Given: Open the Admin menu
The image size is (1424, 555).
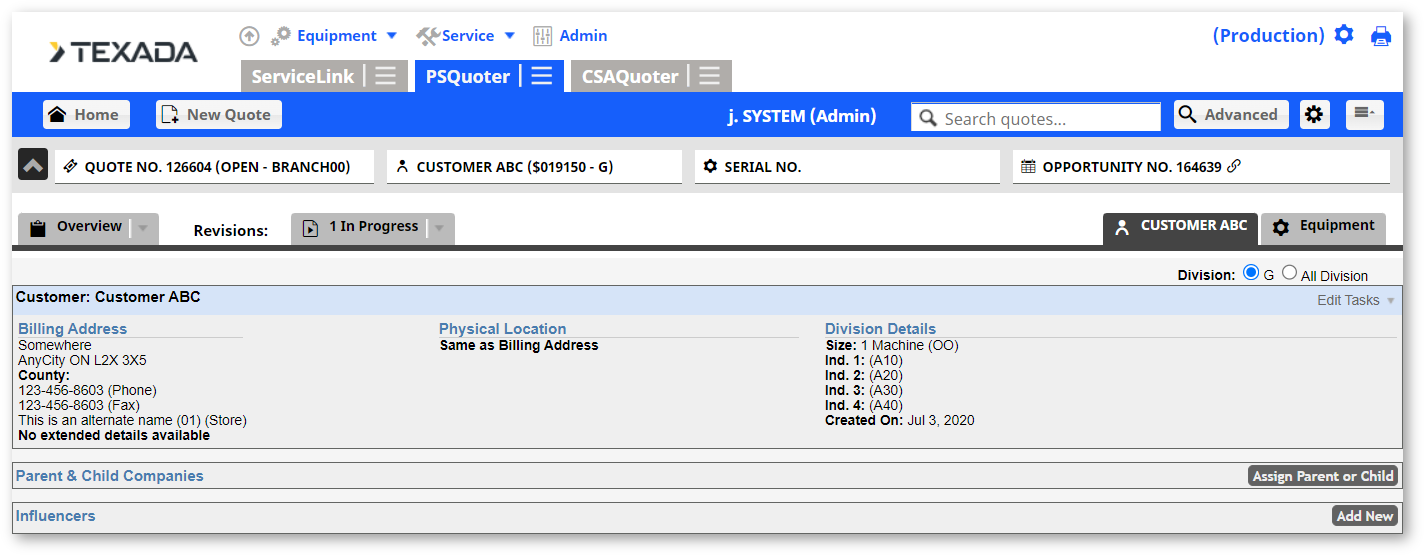Looking at the screenshot, I should coord(583,36).
